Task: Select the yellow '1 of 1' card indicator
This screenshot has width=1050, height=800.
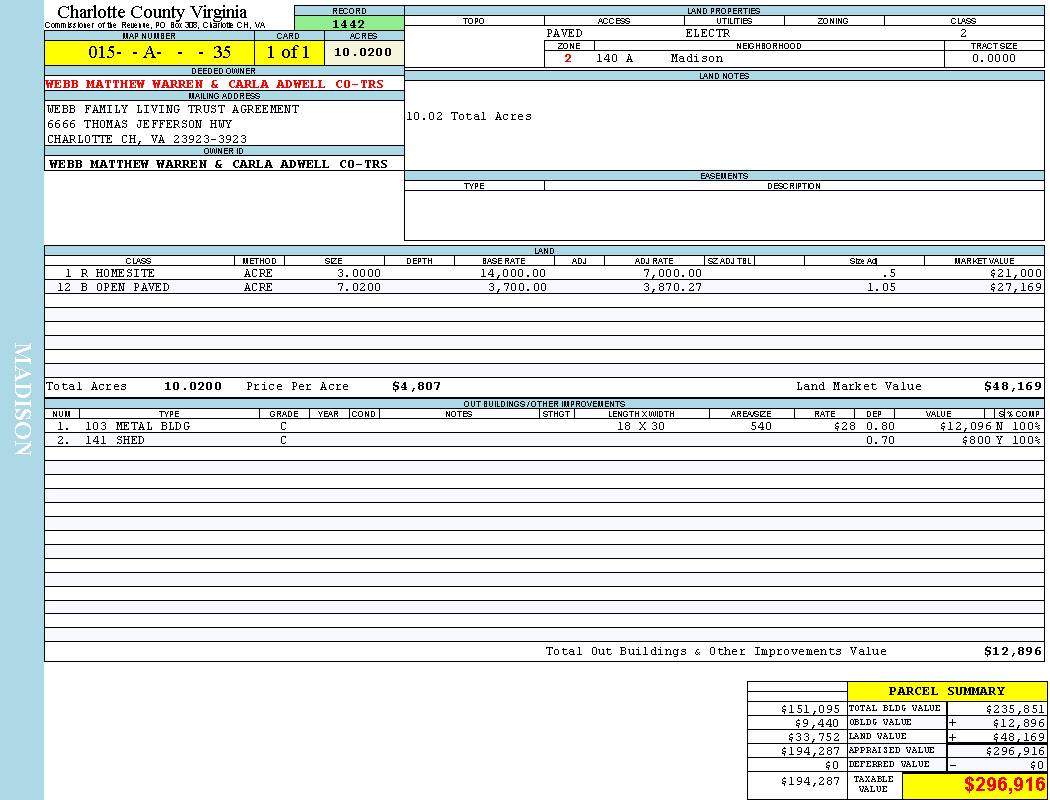Action: 288,52
